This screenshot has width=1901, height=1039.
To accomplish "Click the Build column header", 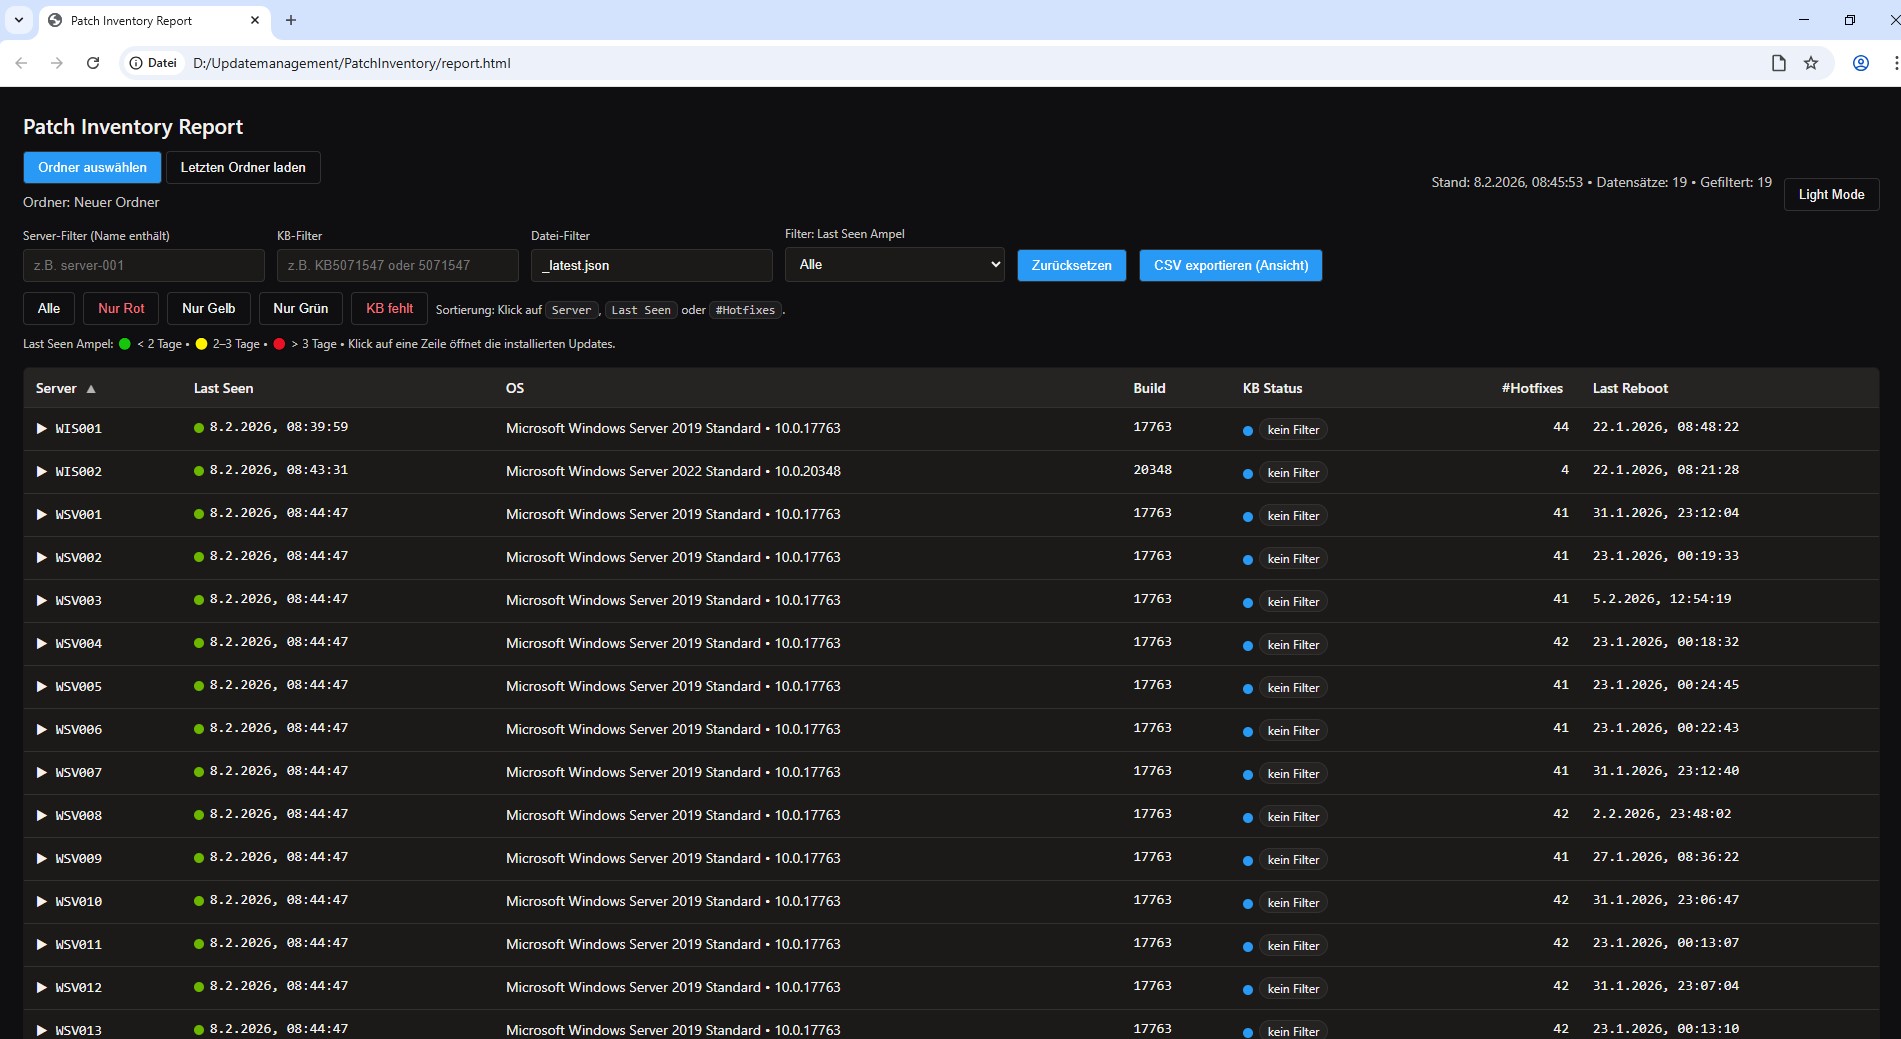I will click(1150, 388).
